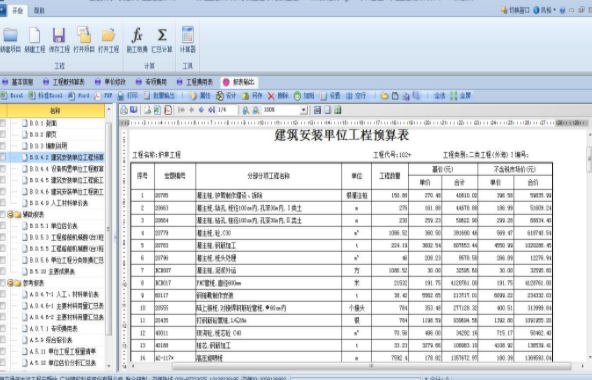Viewport: 592px width, 380px height.
Task: Open the 单价修改 tab
Action: [111, 82]
